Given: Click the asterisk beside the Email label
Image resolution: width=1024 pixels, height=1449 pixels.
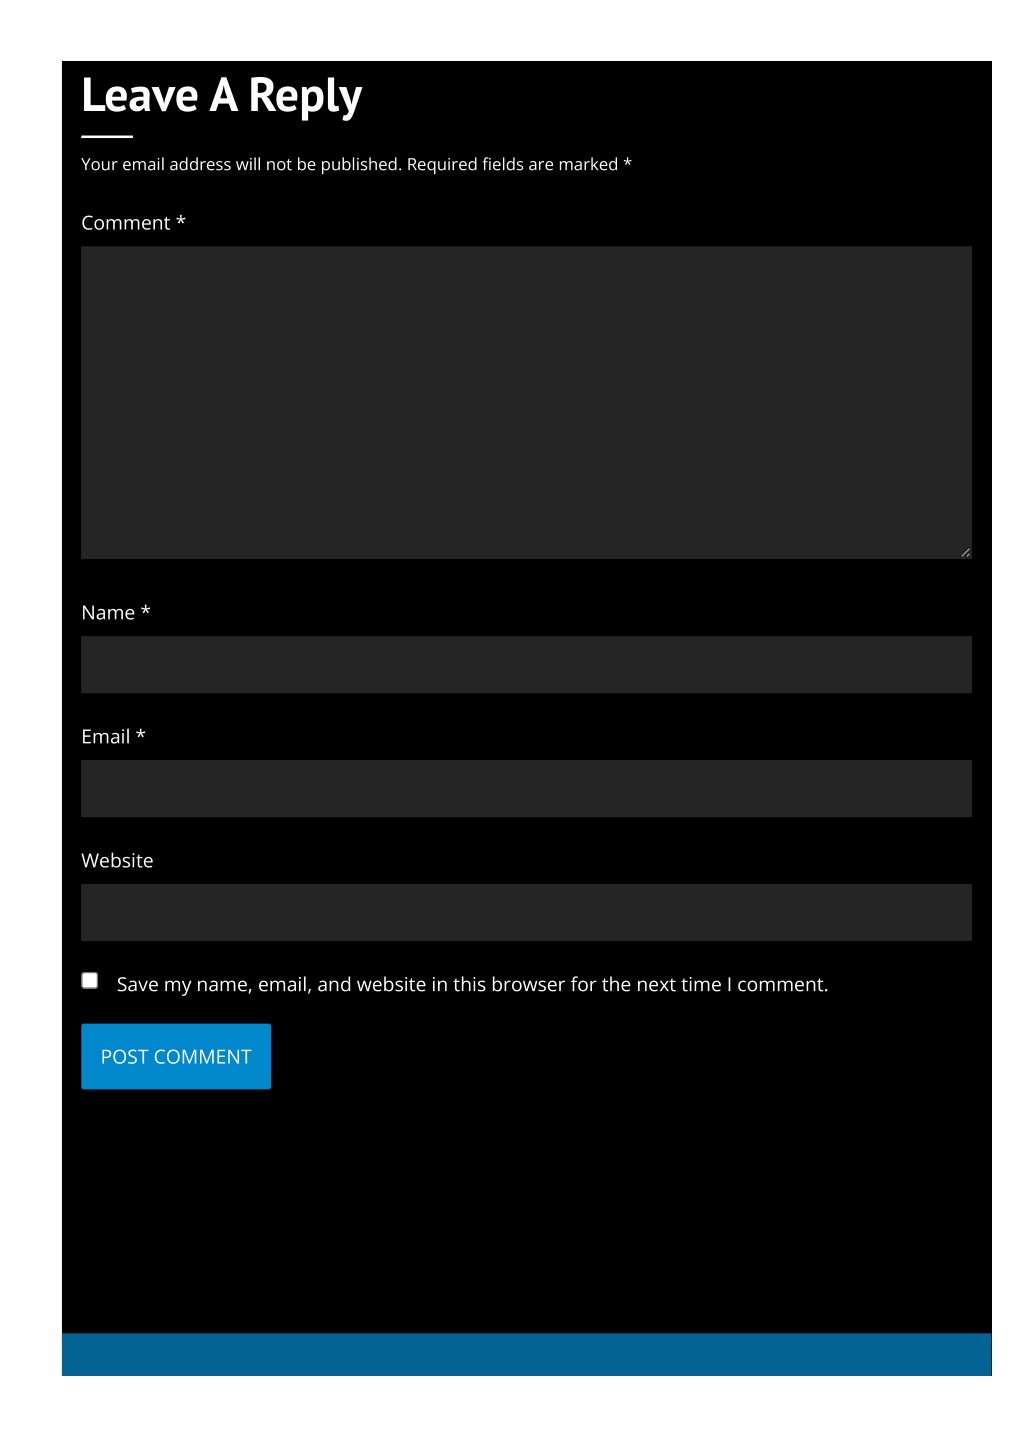Looking at the screenshot, I should (141, 735).
